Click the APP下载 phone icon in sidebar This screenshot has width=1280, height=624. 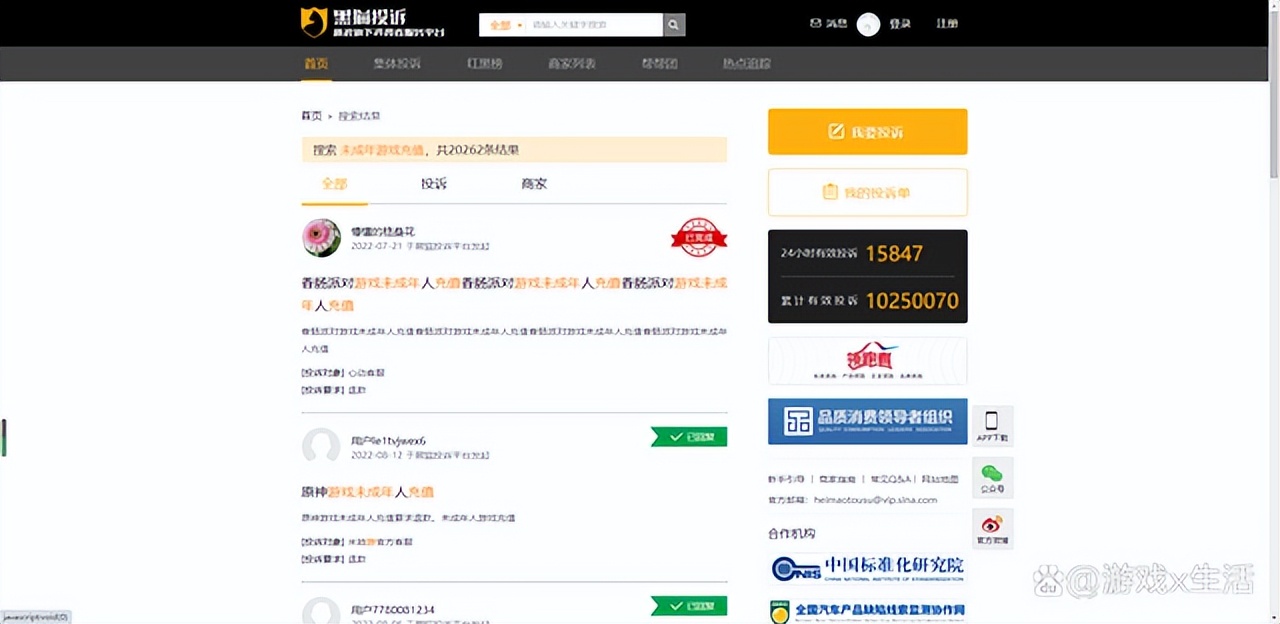click(x=991, y=423)
